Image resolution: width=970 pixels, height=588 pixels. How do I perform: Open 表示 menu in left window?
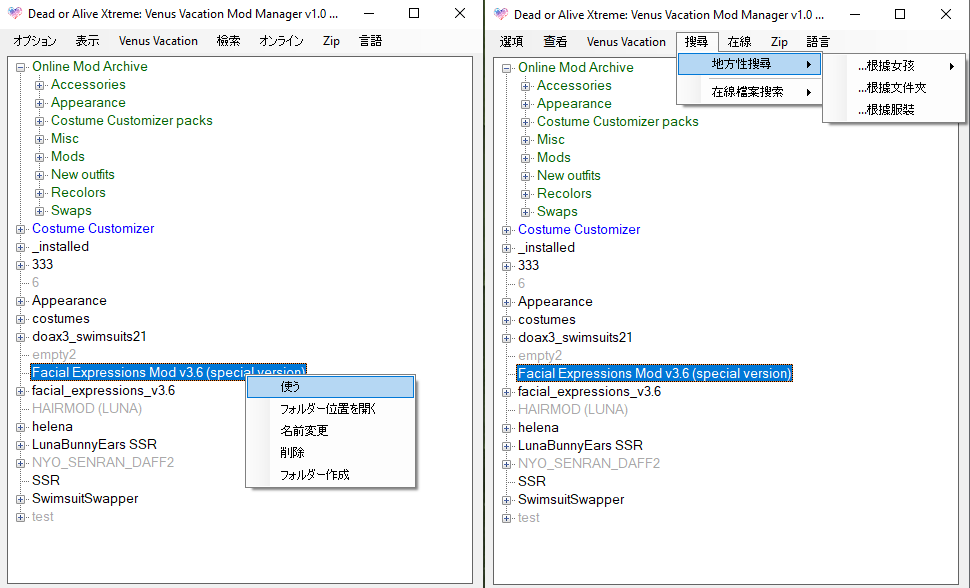point(87,41)
